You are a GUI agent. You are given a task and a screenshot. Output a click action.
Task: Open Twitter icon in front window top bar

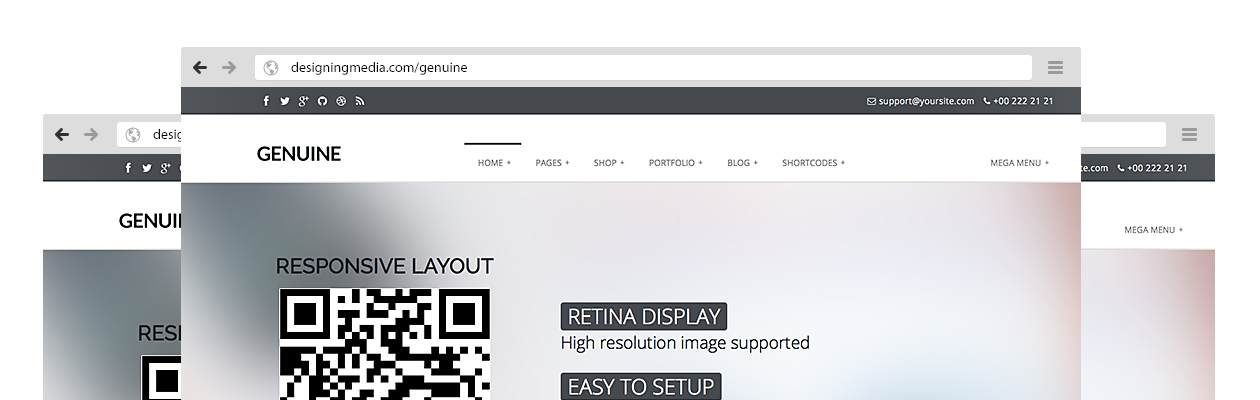285,101
